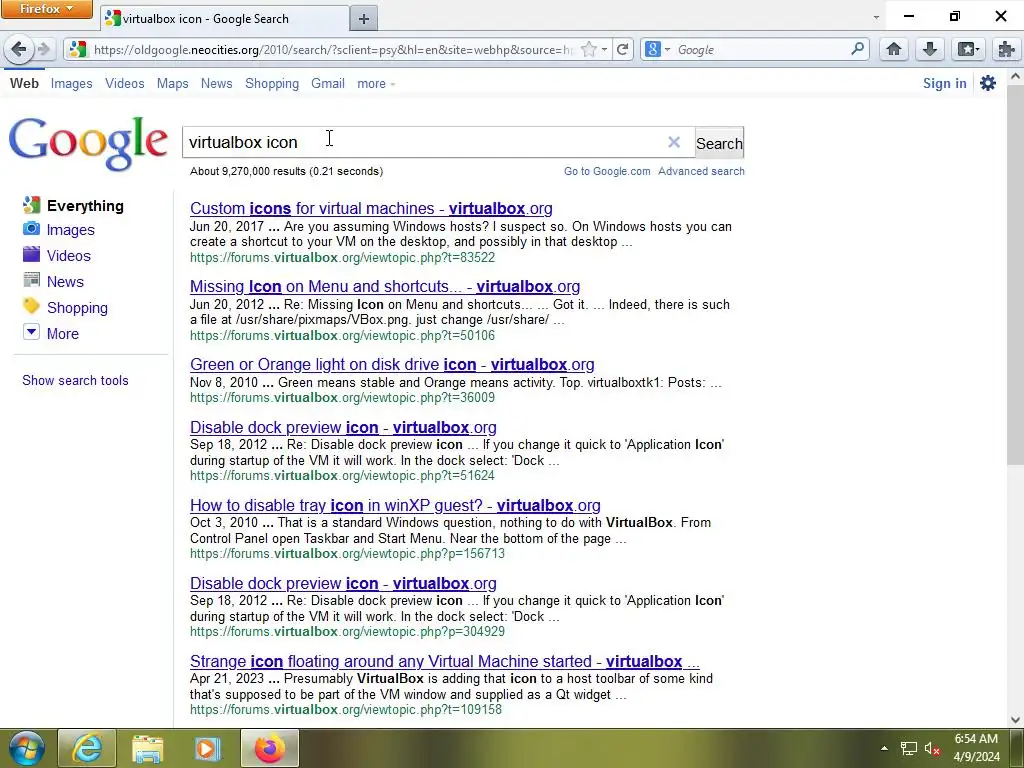The width and height of the screenshot is (1024, 768).
Task: Click the Images camera icon in the sidebar
Action: click(31, 229)
